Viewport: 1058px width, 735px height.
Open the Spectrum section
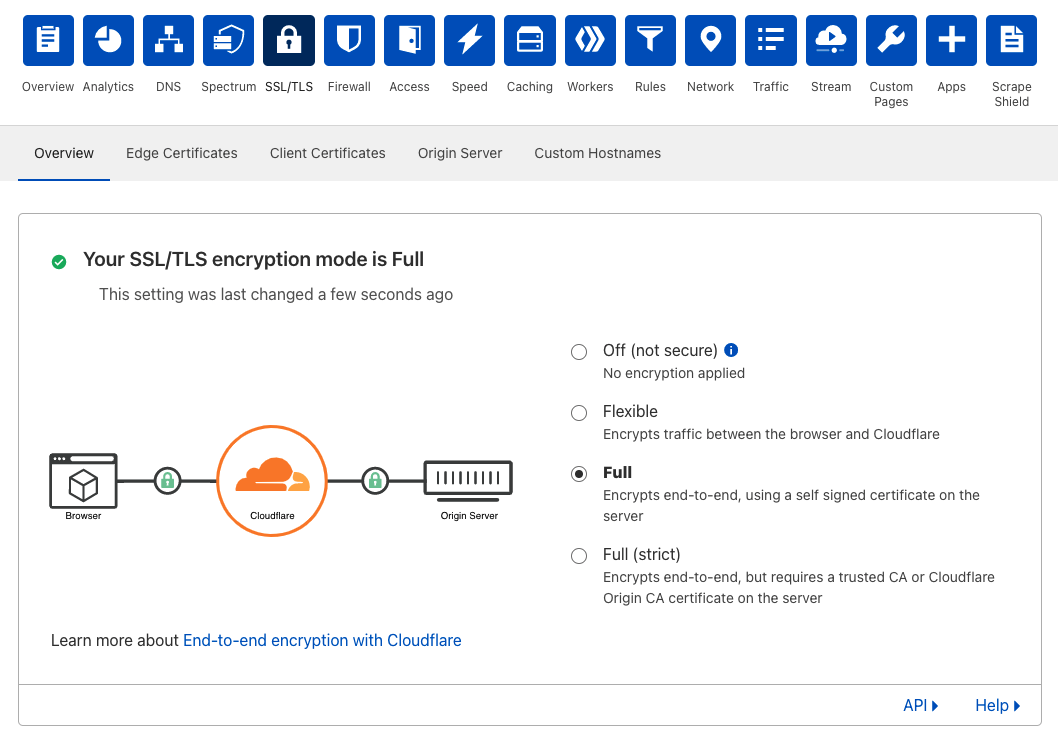228,40
